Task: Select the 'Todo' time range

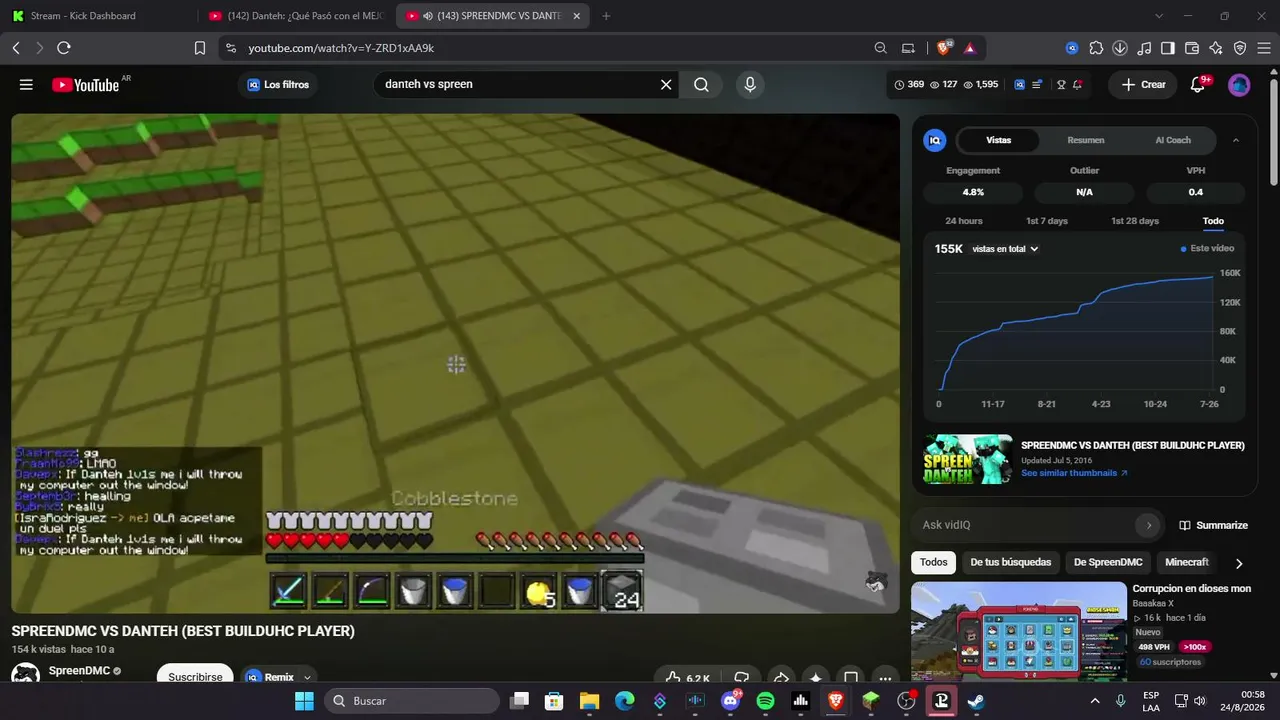Action: (1213, 221)
